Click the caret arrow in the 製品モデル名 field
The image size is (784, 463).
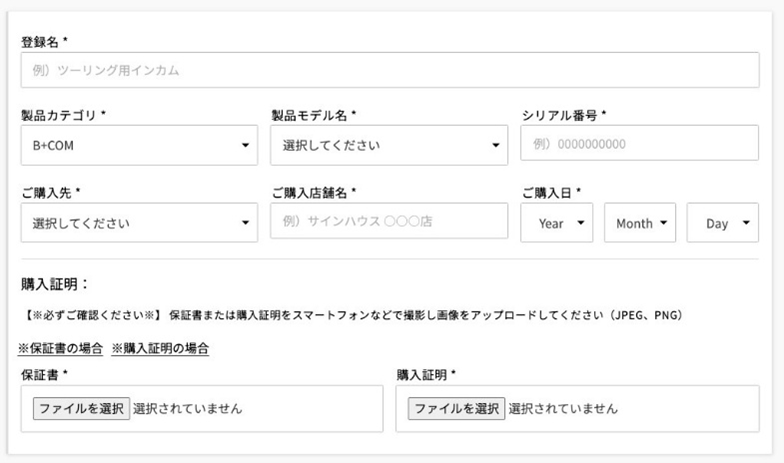click(x=495, y=146)
